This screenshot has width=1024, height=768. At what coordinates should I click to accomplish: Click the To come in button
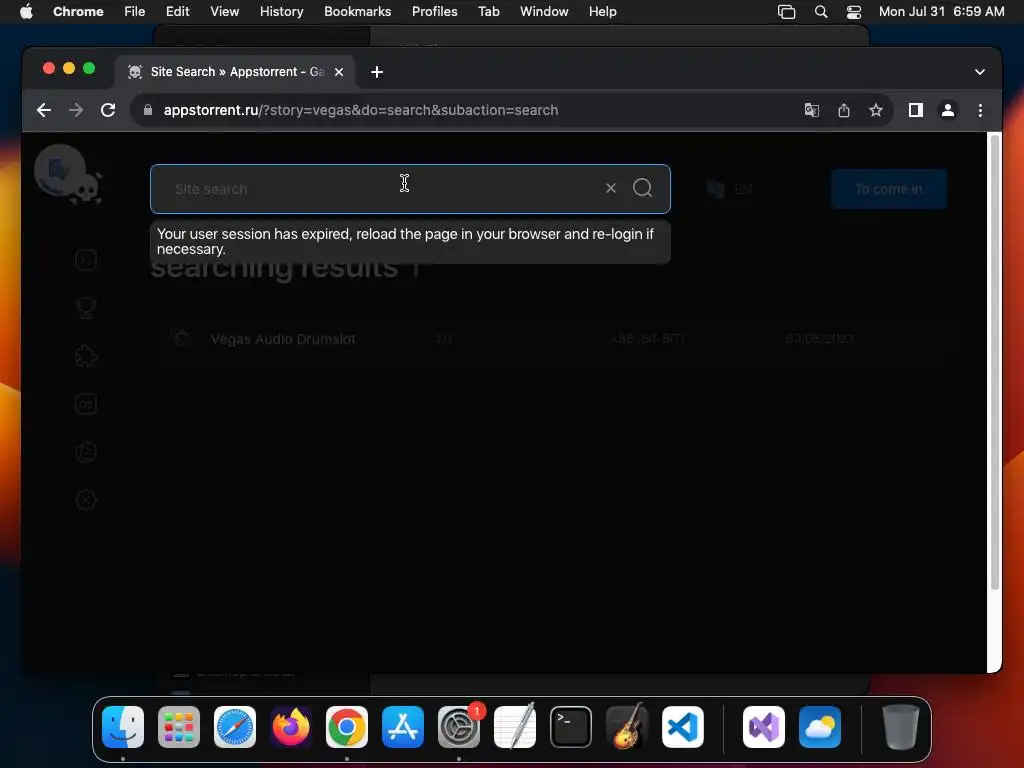889,189
